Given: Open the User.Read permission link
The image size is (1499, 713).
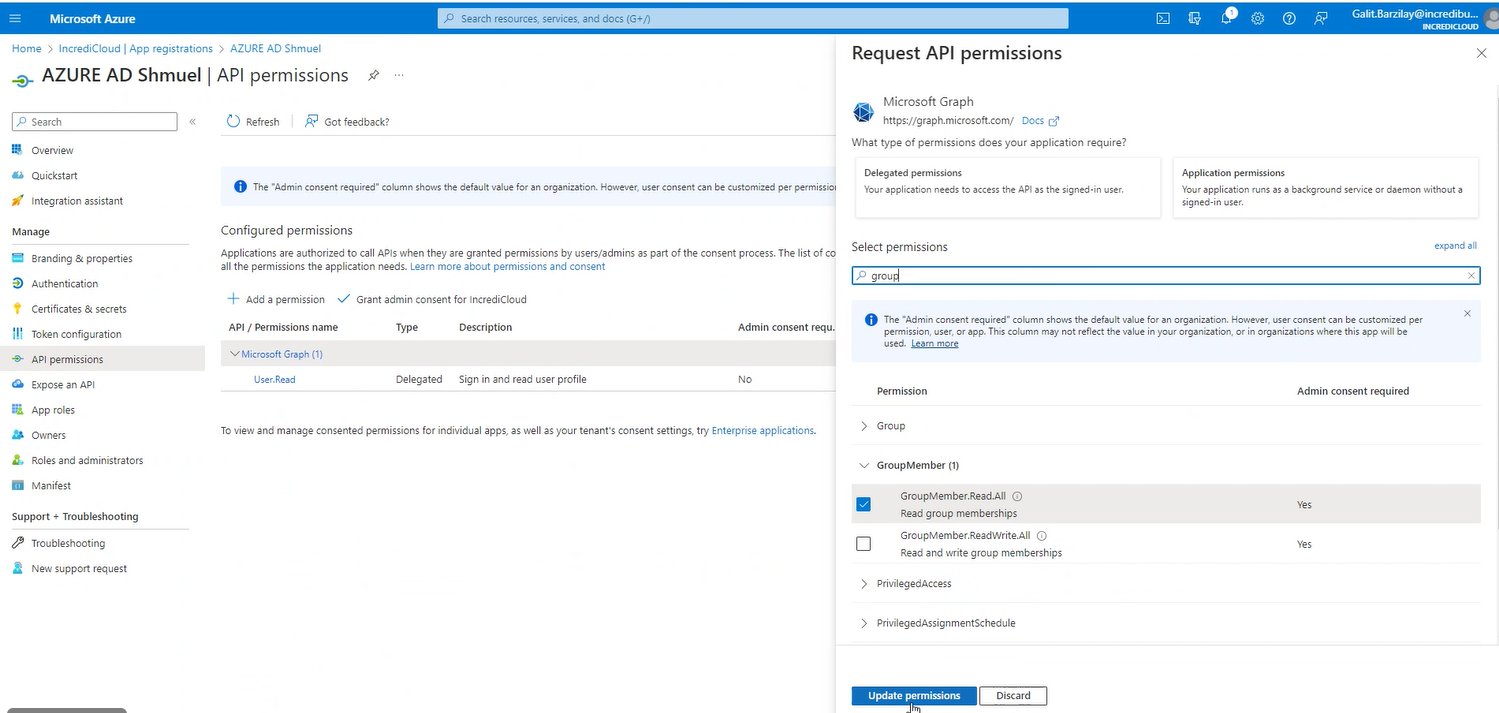Looking at the screenshot, I should 274,379.
